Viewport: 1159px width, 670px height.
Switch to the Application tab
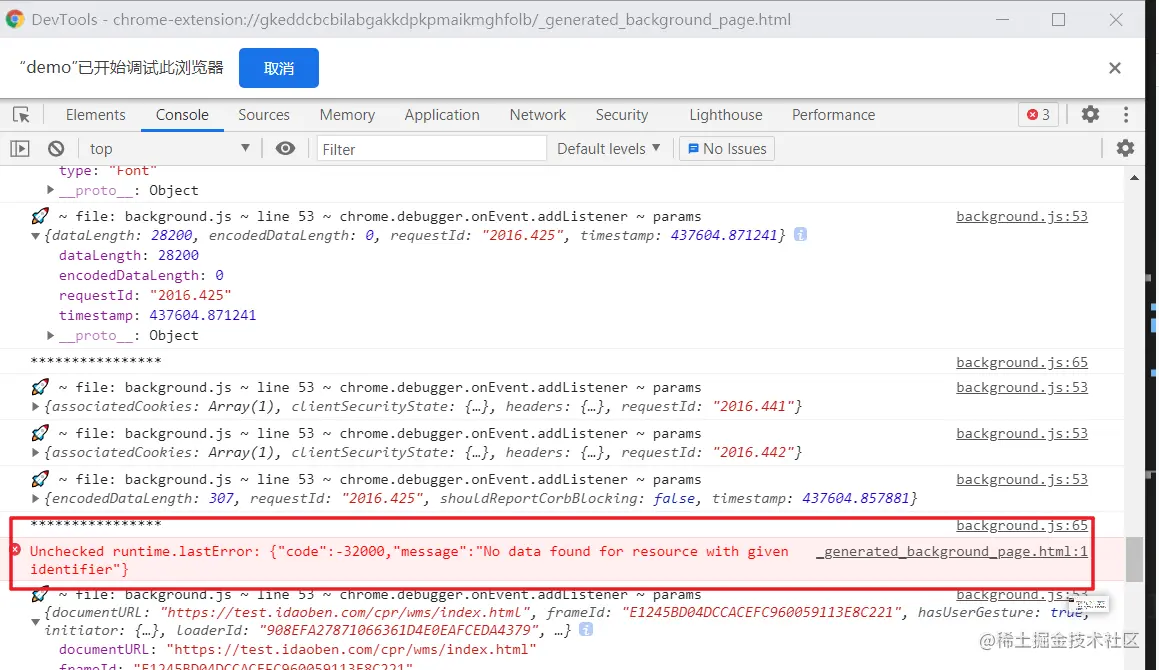pyautogui.click(x=442, y=115)
